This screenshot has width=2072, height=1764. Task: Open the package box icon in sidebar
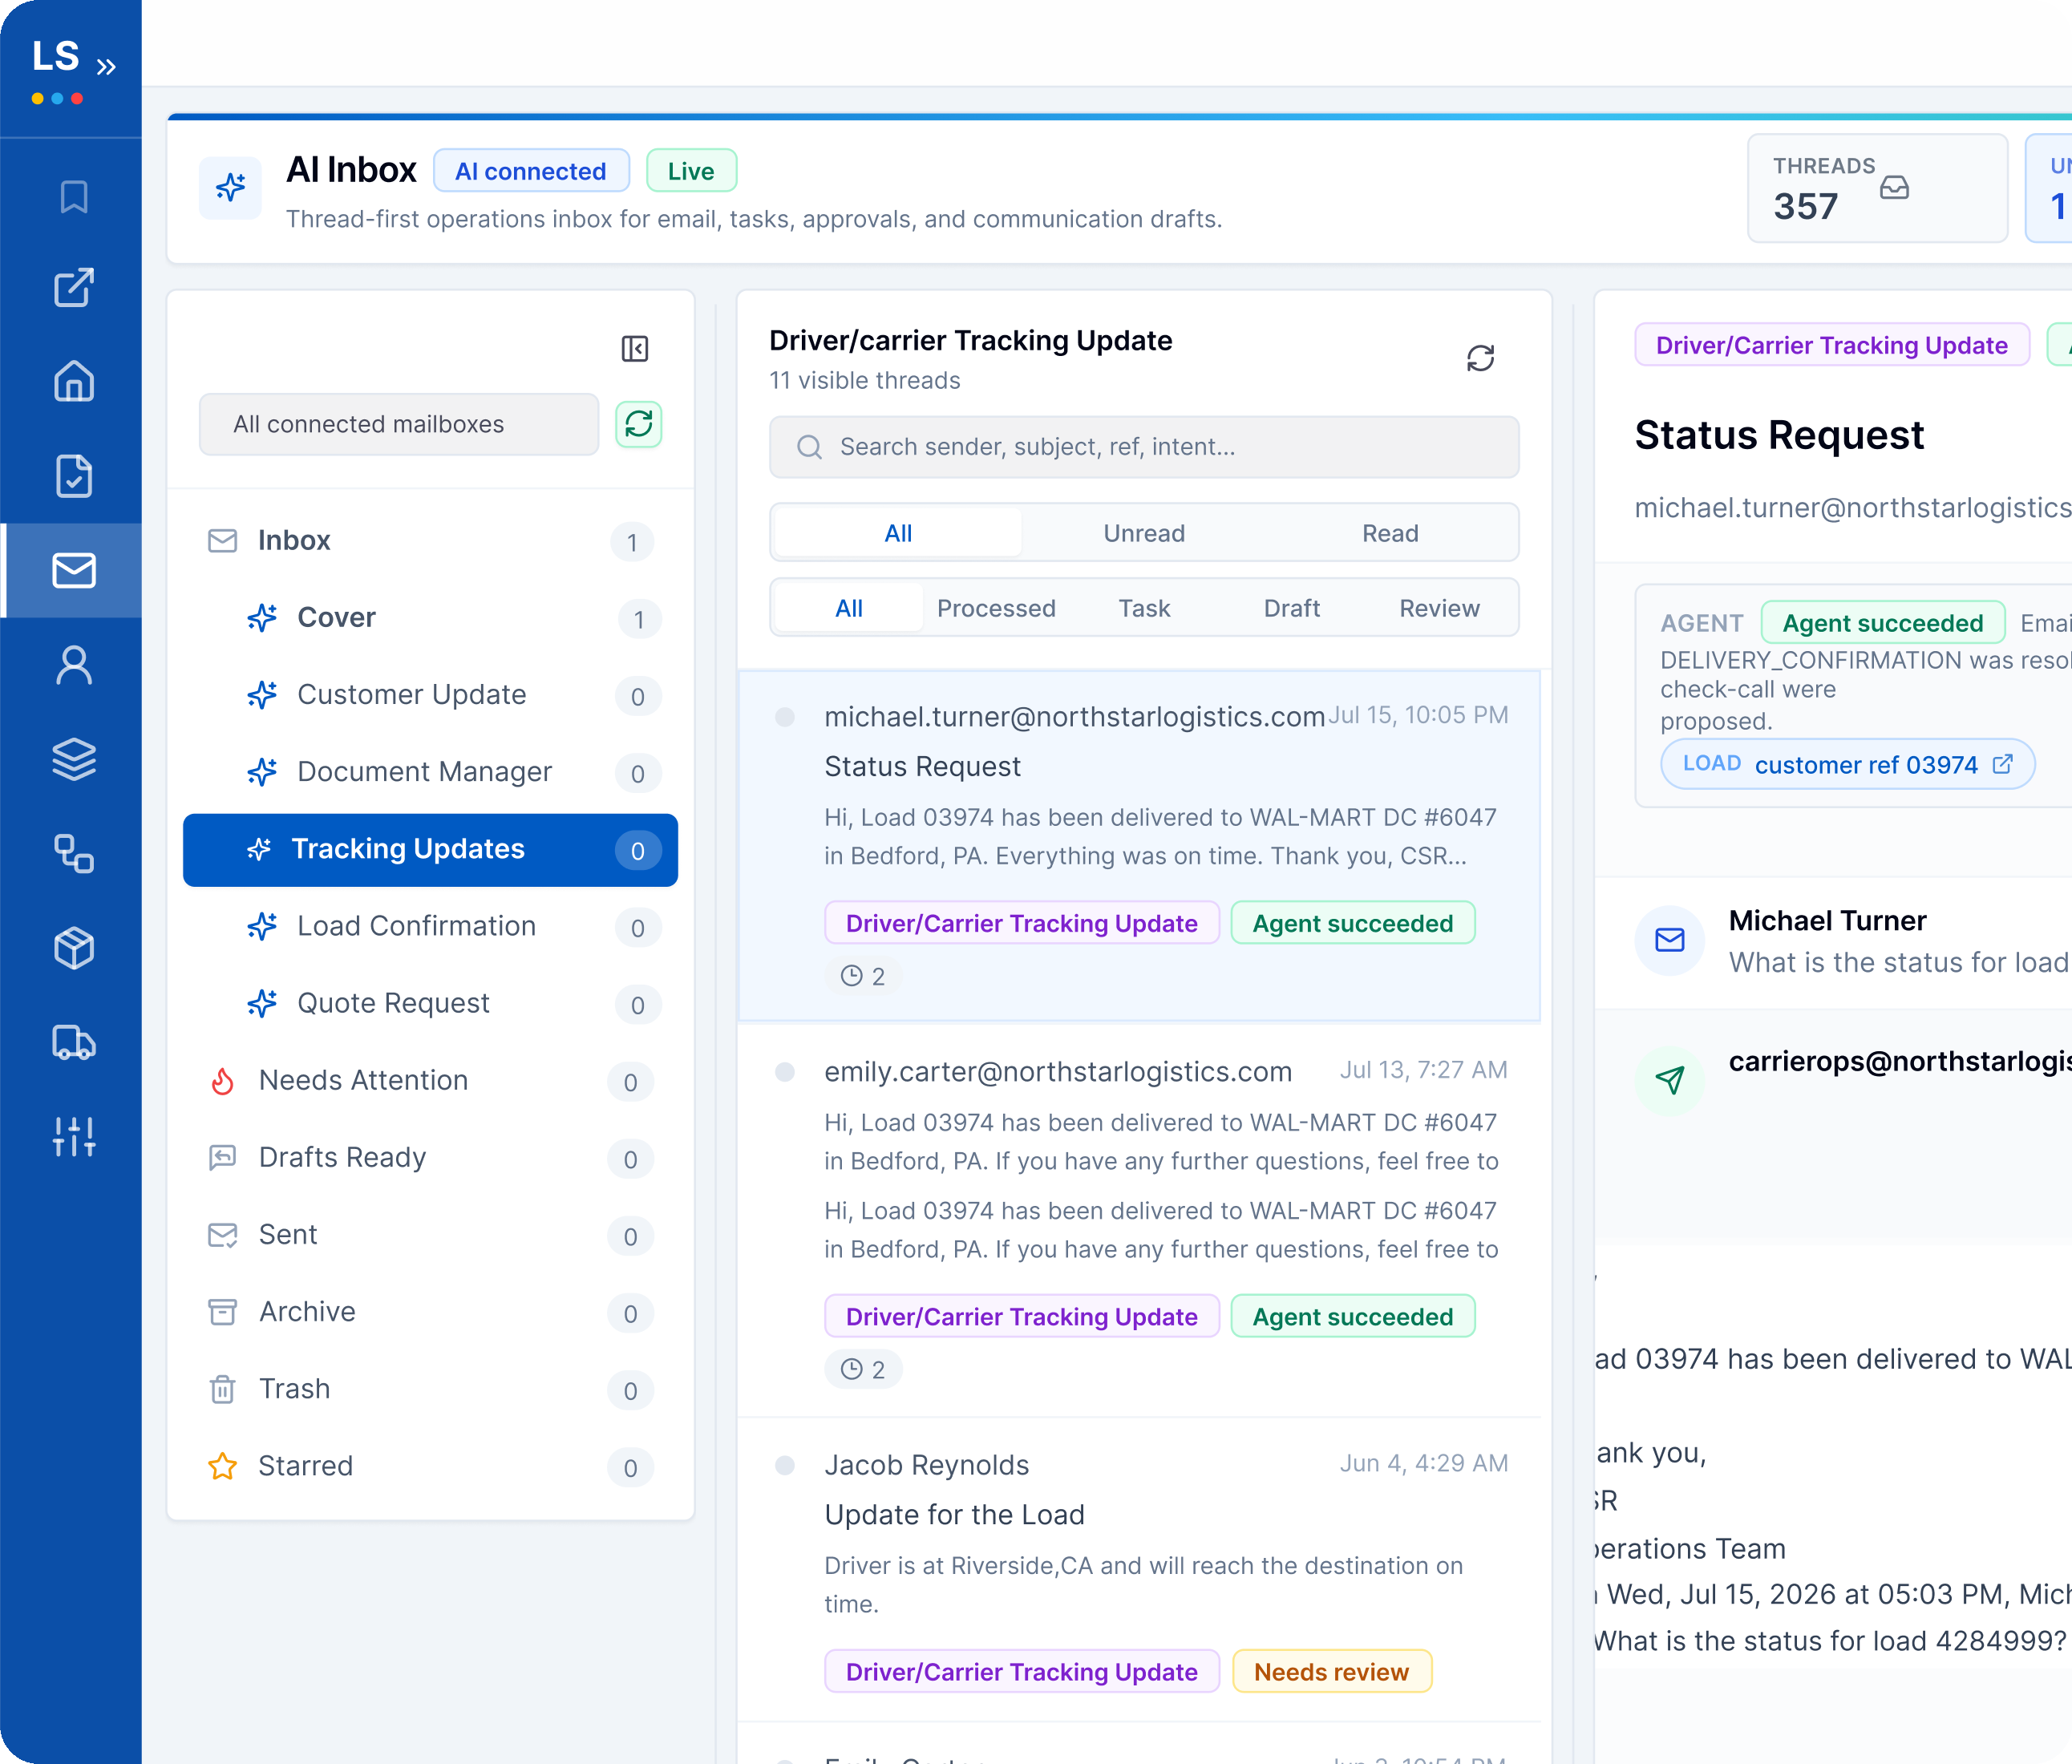pyautogui.click(x=74, y=948)
